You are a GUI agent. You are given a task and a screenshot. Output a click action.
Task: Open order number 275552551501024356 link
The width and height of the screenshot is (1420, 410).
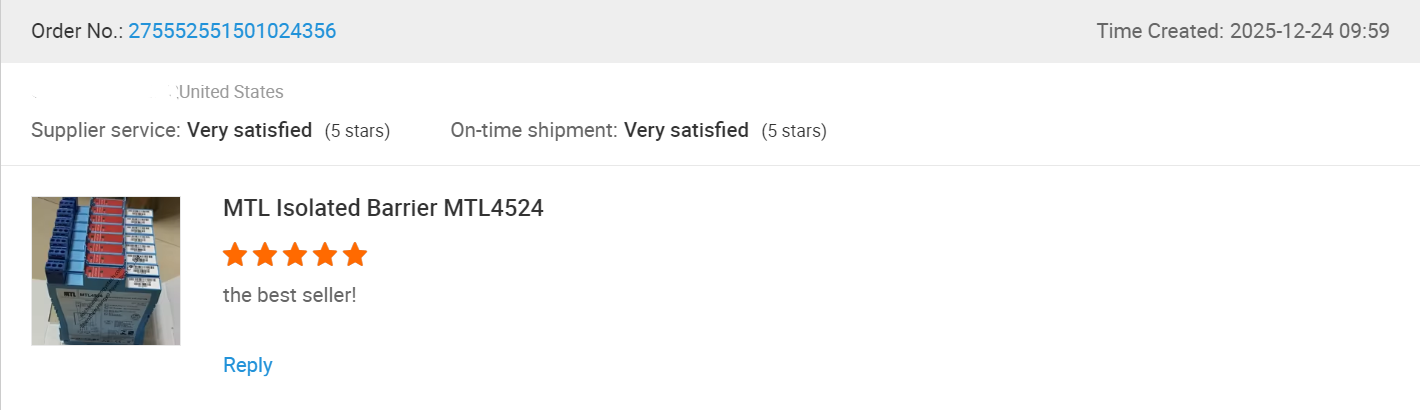pyautogui.click(x=232, y=31)
